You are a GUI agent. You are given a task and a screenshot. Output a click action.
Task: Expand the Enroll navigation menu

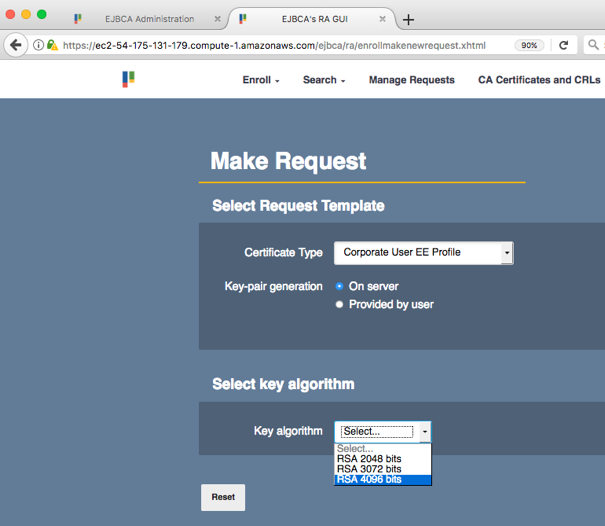tap(261, 80)
